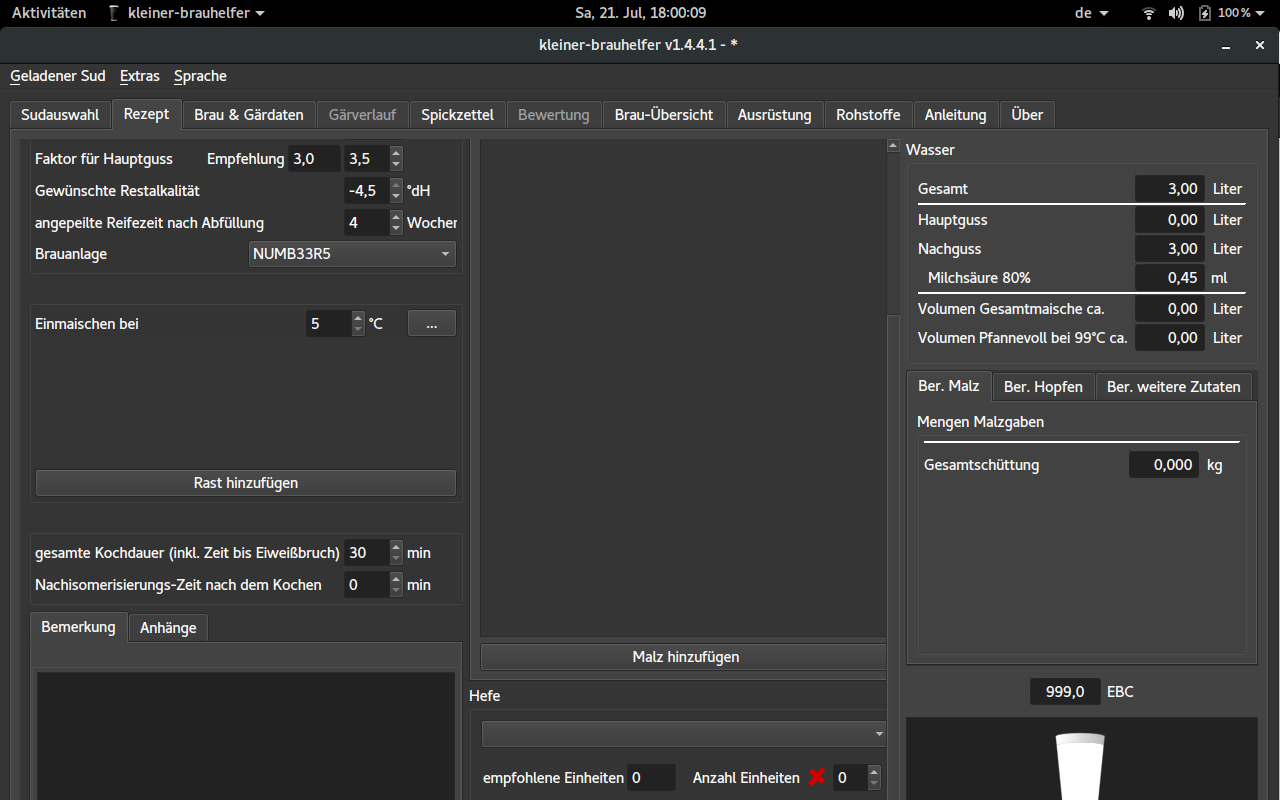Click the gesamte Kochdauer input field

tap(365, 553)
